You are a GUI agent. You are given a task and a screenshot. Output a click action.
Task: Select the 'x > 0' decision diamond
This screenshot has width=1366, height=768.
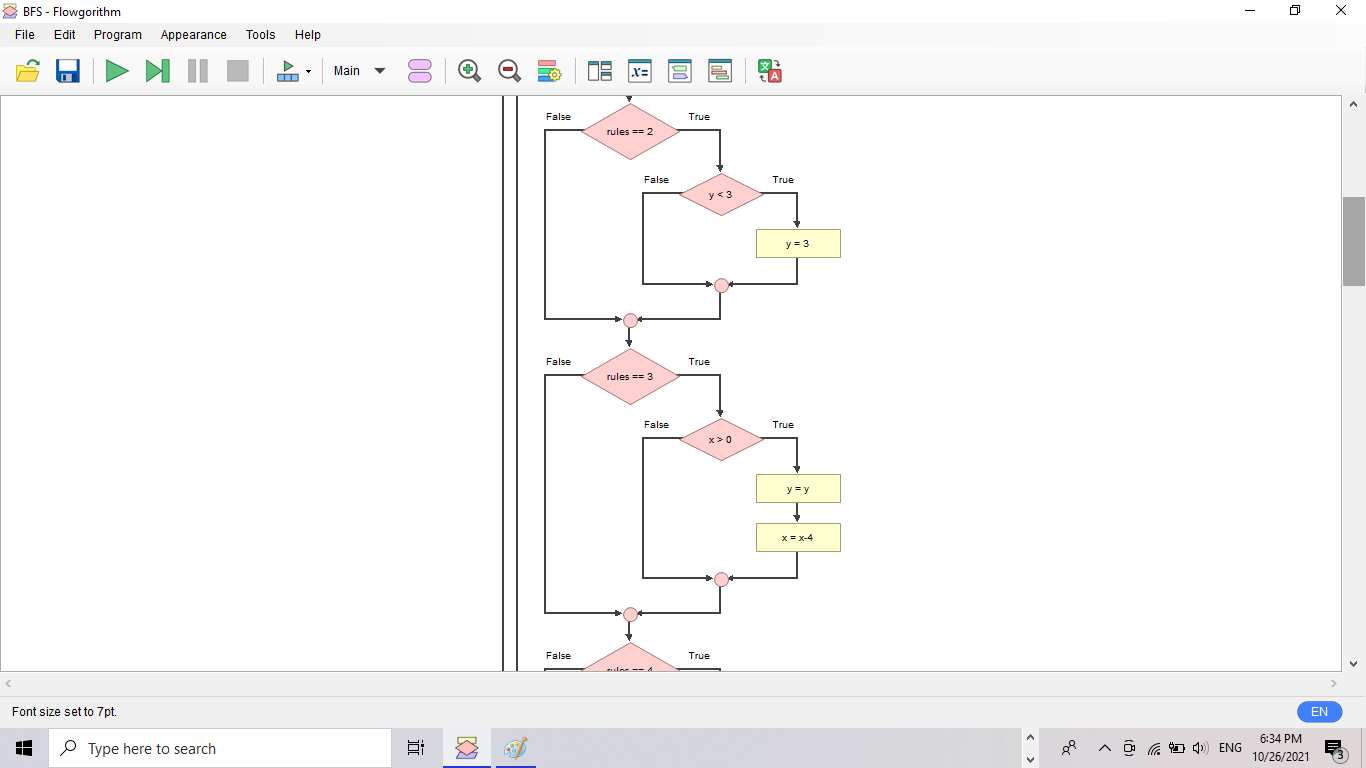721,440
